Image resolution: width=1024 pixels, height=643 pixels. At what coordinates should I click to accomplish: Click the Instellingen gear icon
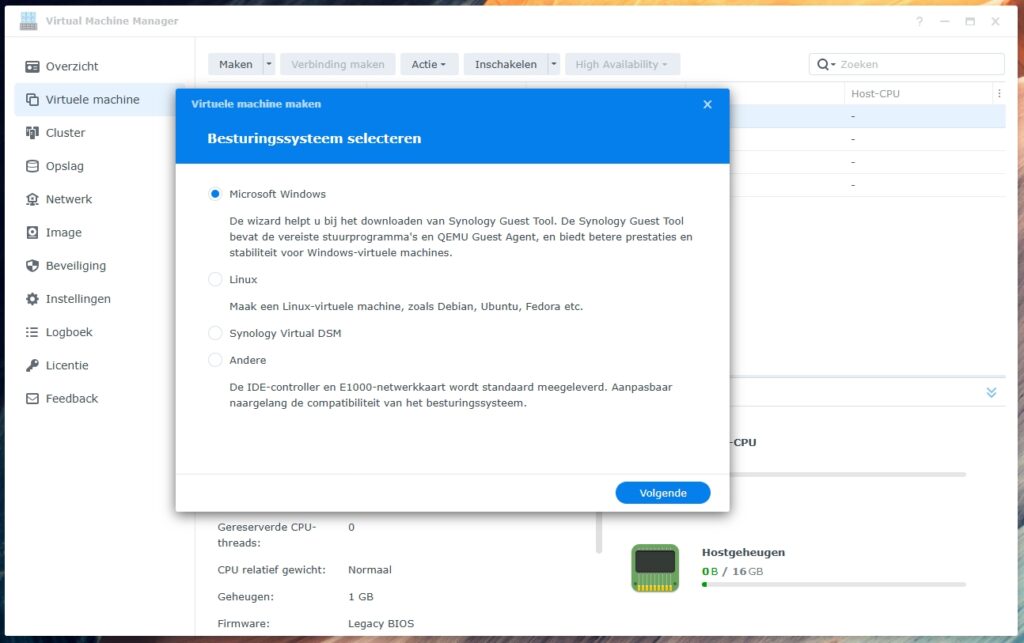tap(32, 299)
